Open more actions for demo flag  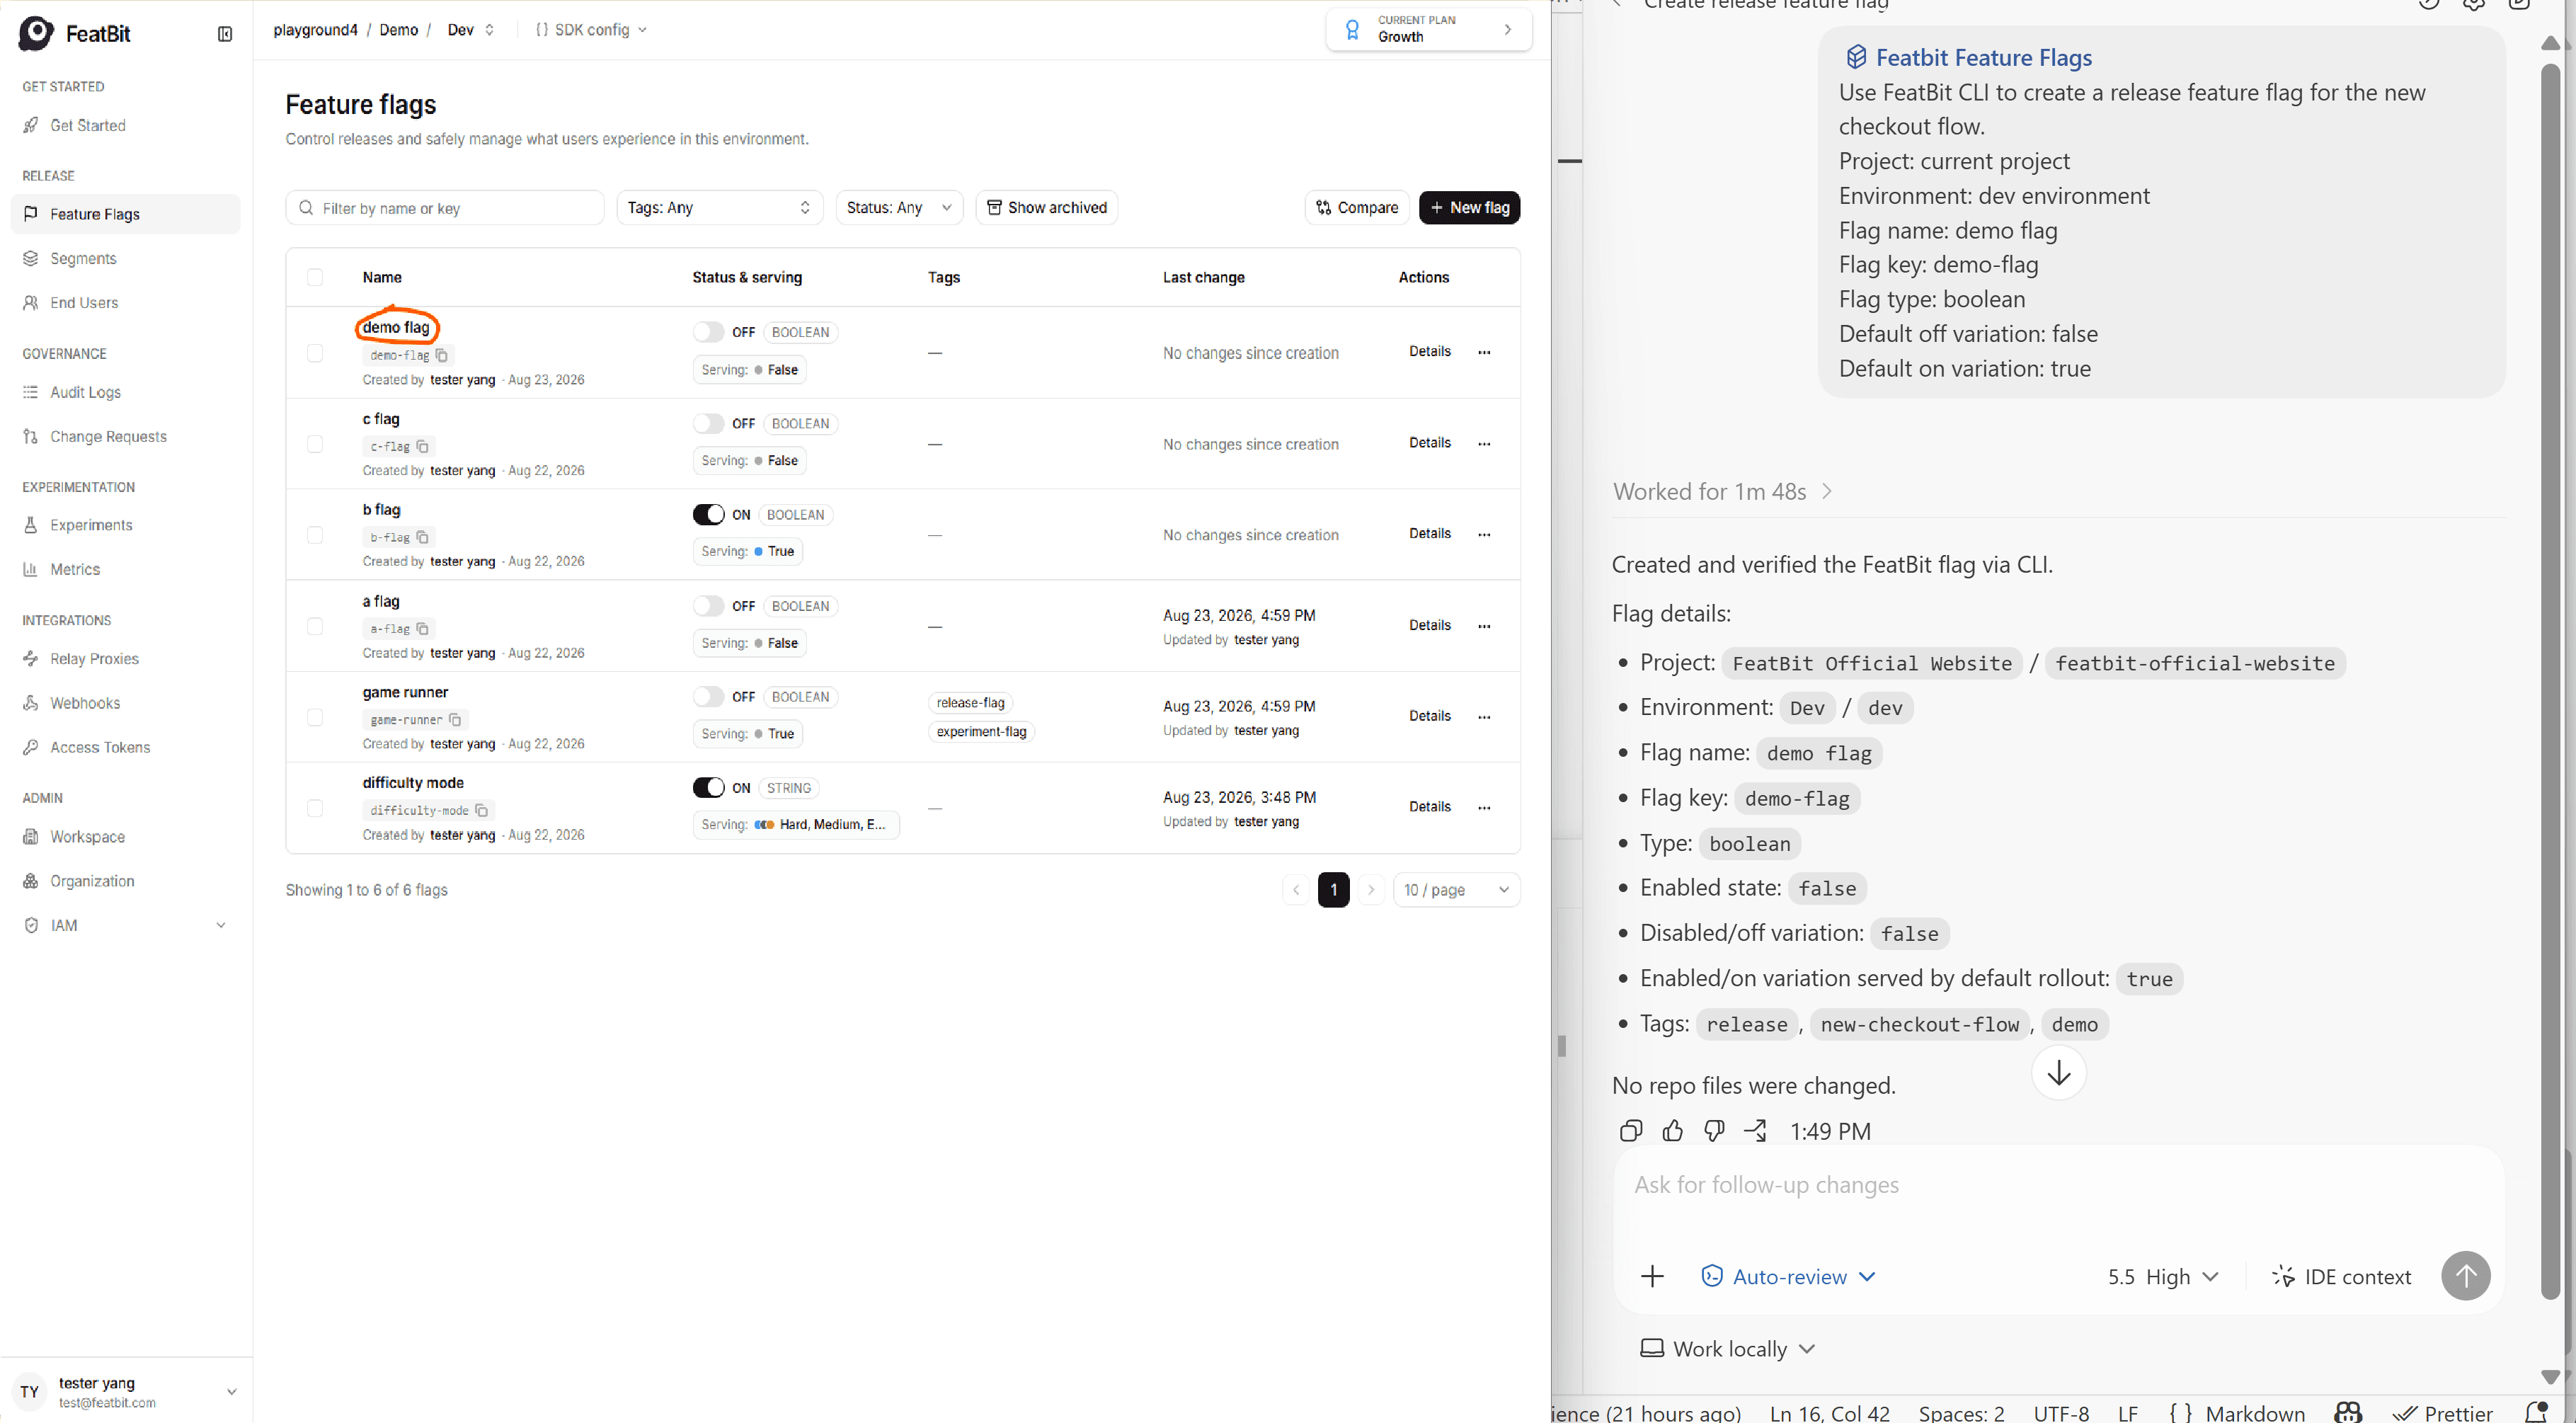[1484, 352]
